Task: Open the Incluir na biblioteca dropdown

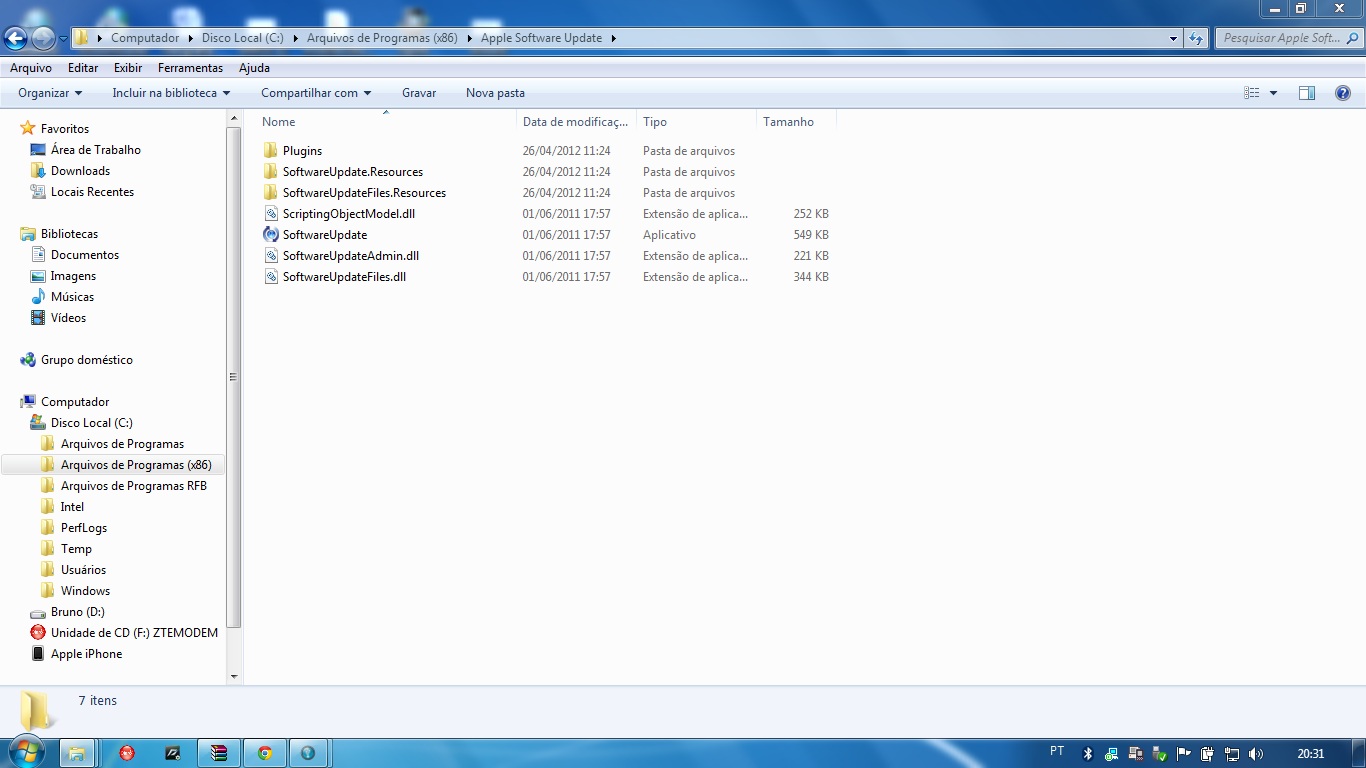Action: pos(171,93)
